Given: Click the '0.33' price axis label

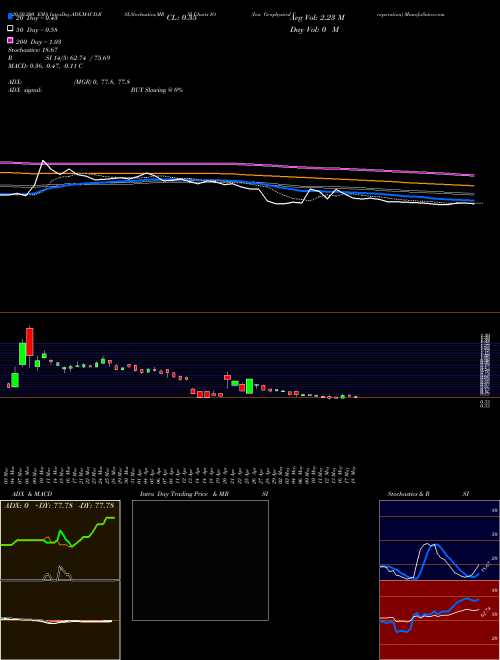Looking at the screenshot, I should (484, 404).
